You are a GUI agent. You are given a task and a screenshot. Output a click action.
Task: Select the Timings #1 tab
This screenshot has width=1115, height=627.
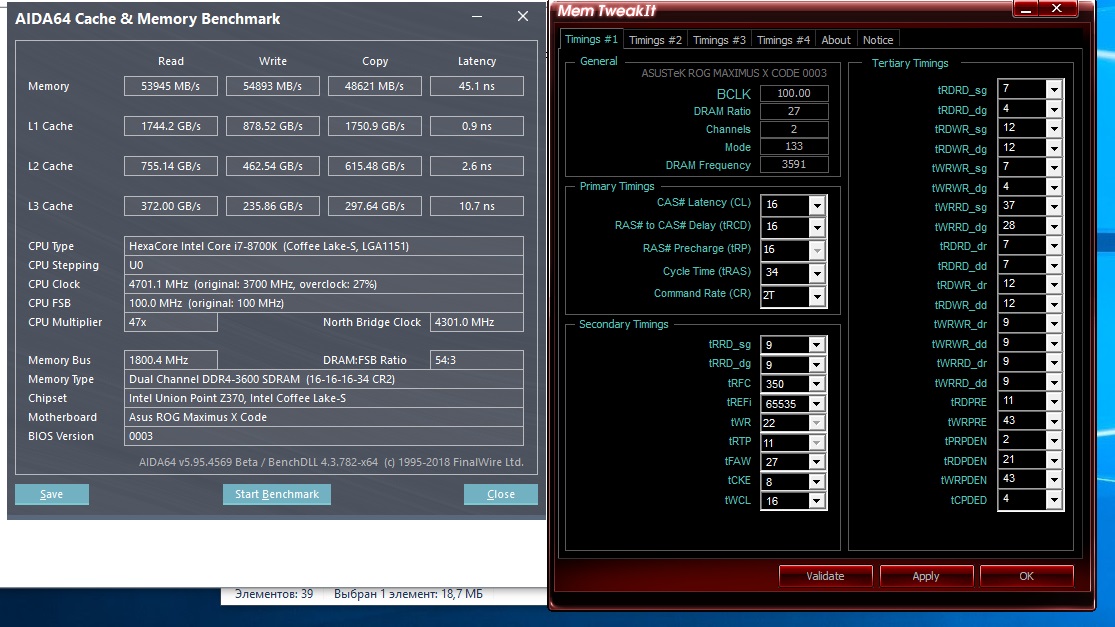pyautogui.click(x=591, y=39)
